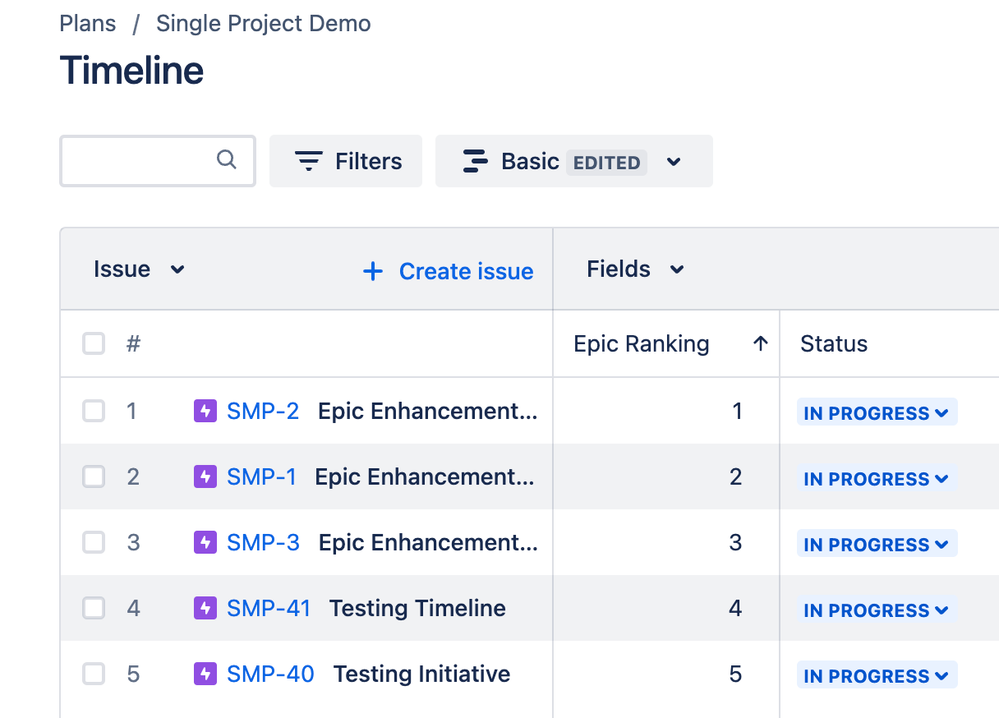Viewport: 999px width, 718px height.
Task: Check the box for row SMP-2
Action: click(x=94, y=411)
